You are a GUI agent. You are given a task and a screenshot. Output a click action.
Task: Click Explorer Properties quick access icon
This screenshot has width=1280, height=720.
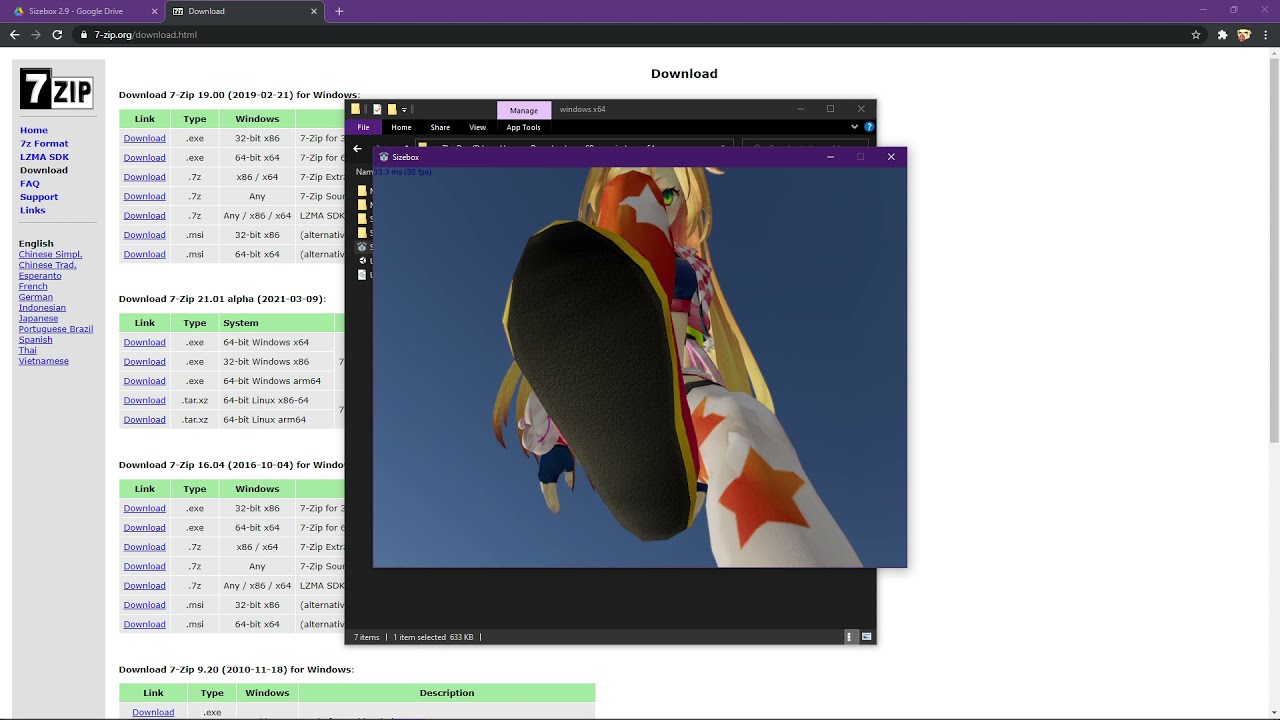377,109
